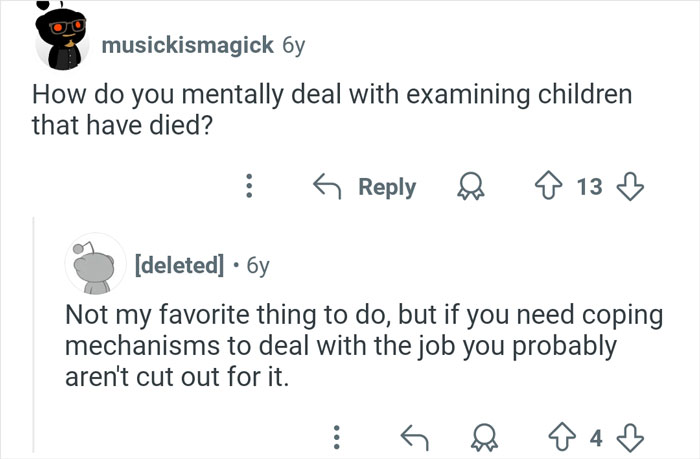700x459 pixels.
Task: Click the [deleted] username label
Action: pyautogui.click(x=178, y=266)
